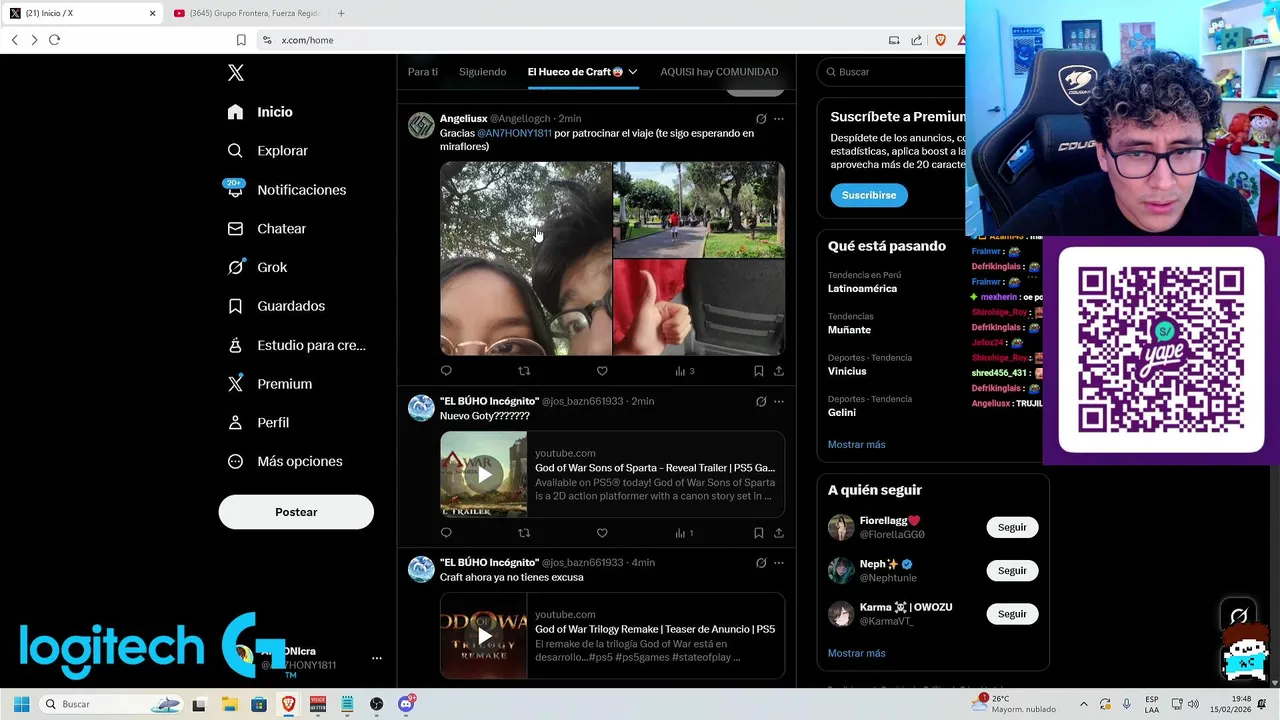The width and height of the screenshot is (1280, 720).
Task: Switch to AQUISI hay COMUNIDAD tab
Action: tap(719, 72)
